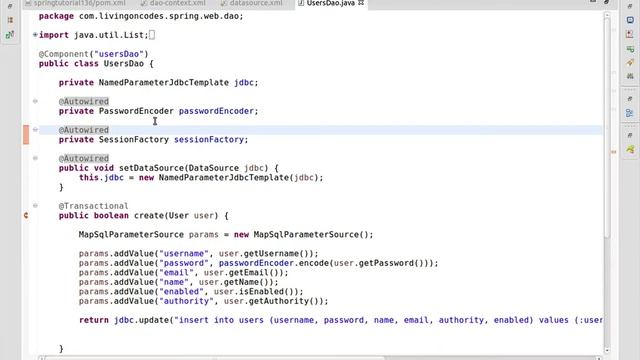Collapse the @Autowired setDataSource method
Image resolution: width=640 pixels, height=360 pixels.
[36, 158]
